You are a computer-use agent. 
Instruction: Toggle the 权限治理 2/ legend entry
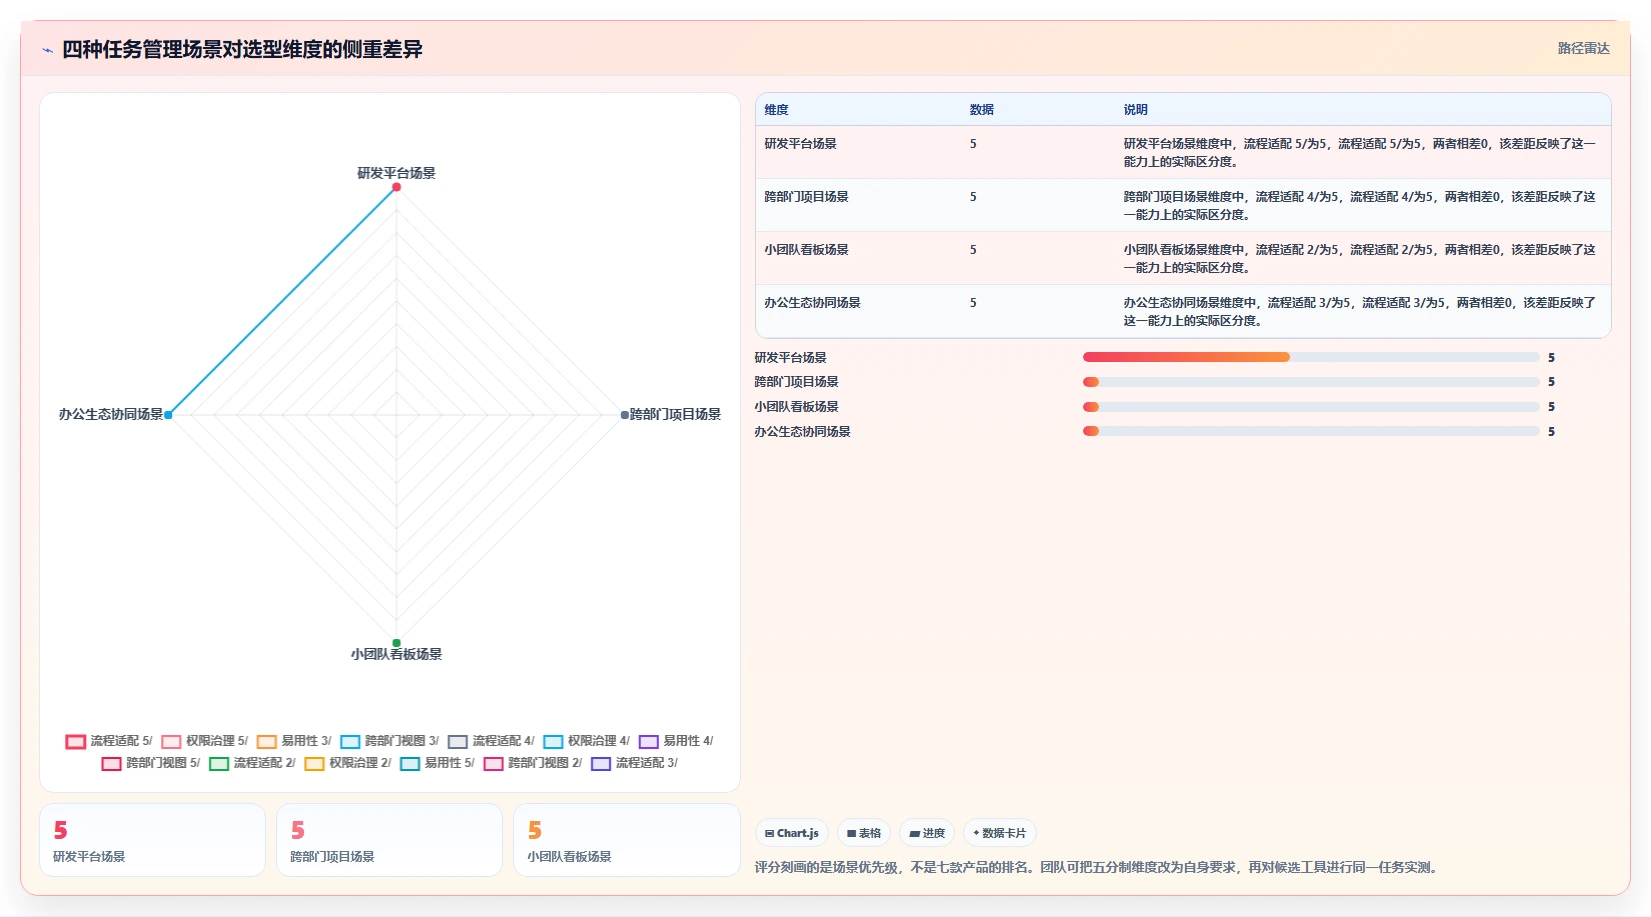348,763
